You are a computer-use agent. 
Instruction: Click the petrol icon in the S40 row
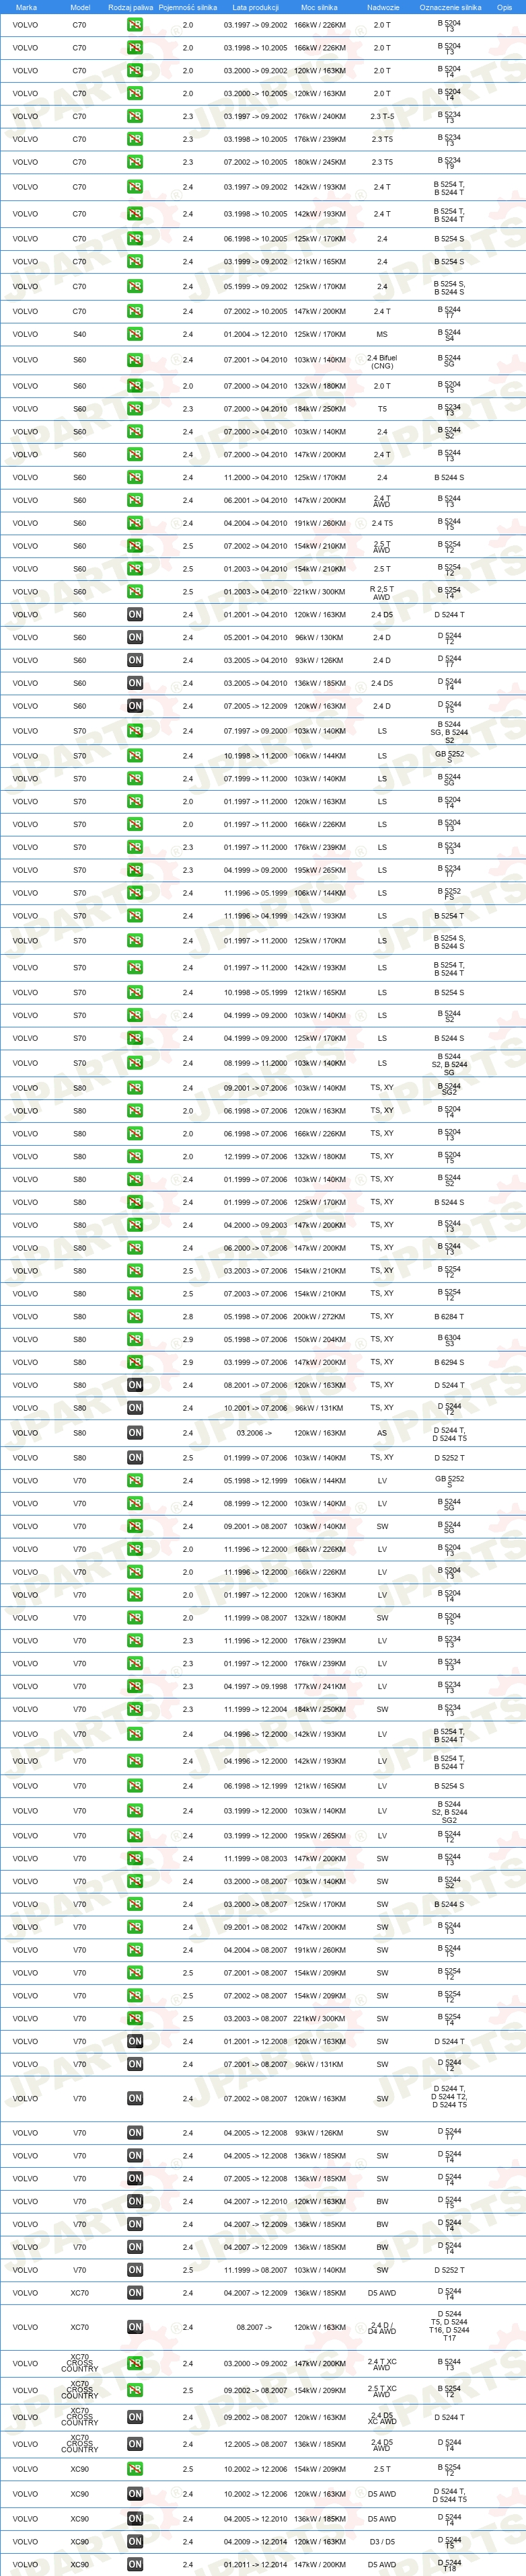(x=135, y=334)
